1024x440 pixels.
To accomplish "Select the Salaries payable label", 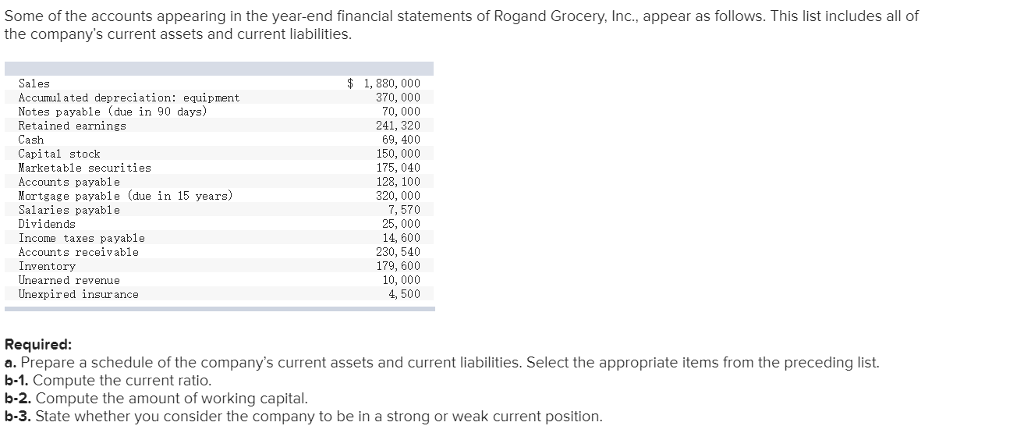I will pyautogui.click(x=69, y=210).
